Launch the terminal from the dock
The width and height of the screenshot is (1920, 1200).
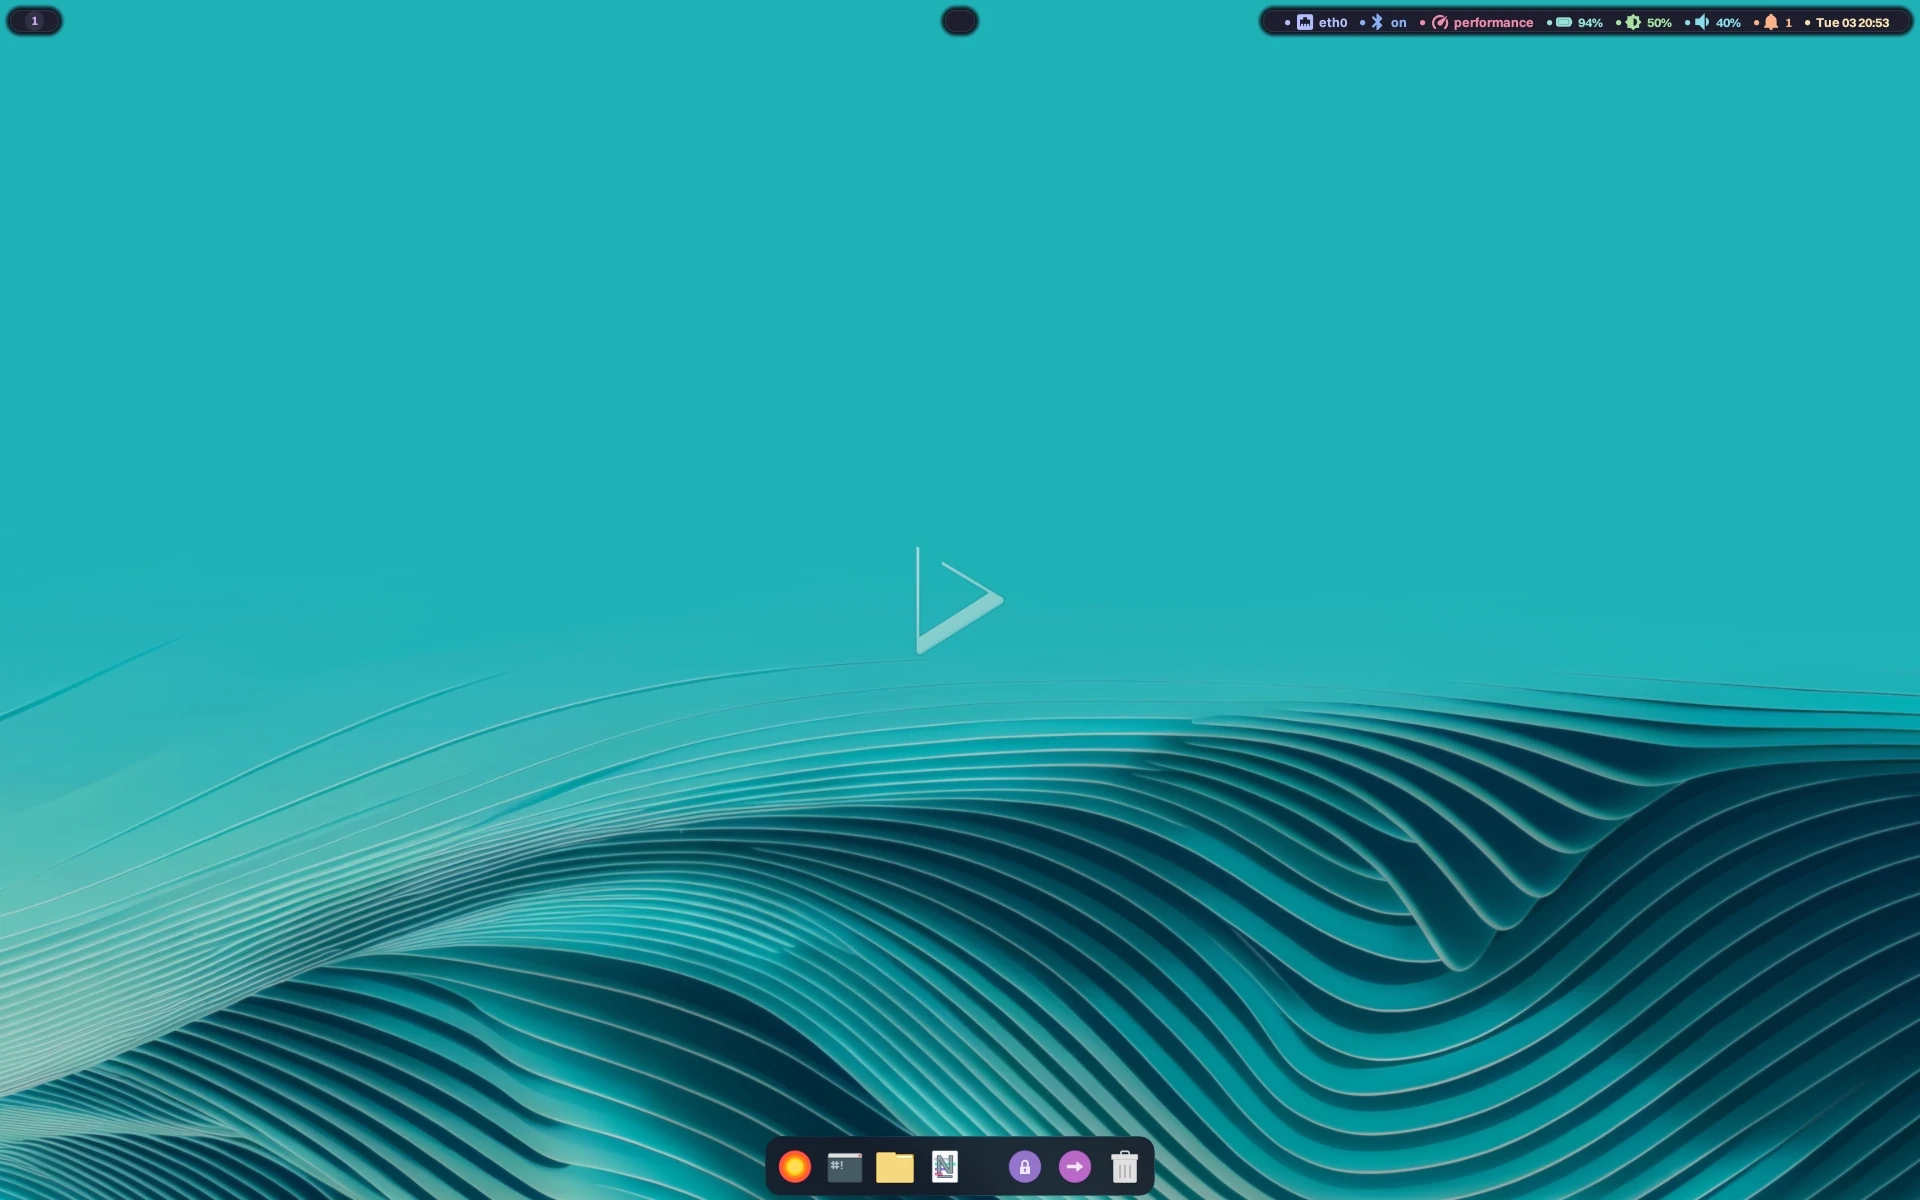point(844,1166)
